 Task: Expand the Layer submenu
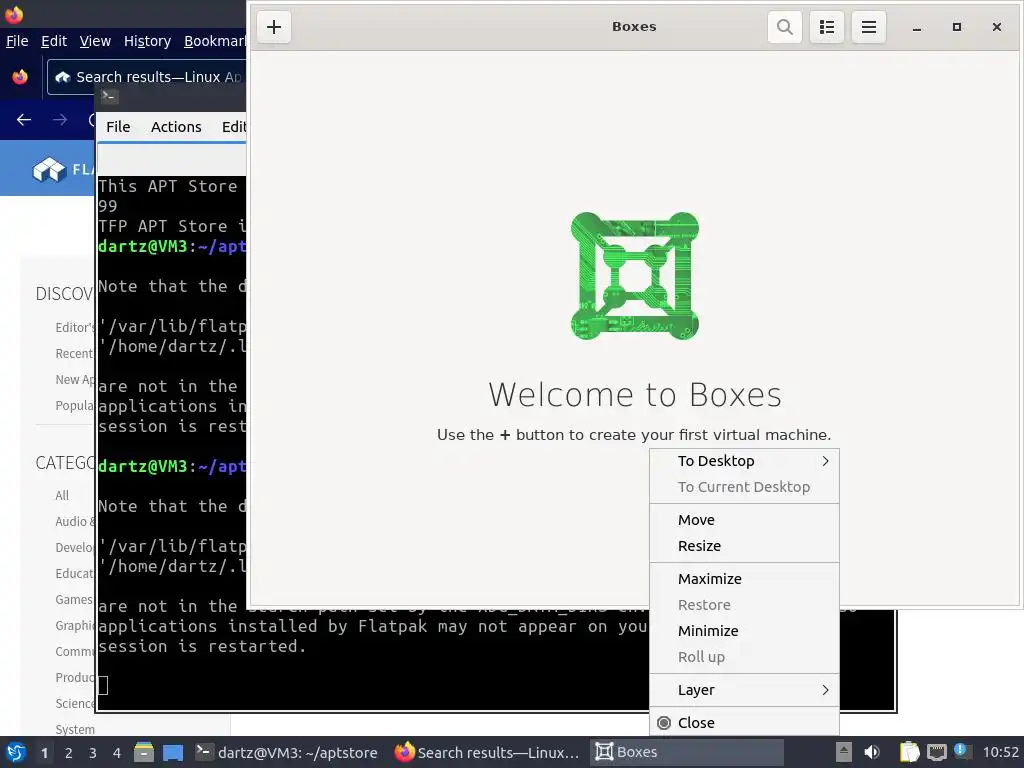(x=744, y=690)
